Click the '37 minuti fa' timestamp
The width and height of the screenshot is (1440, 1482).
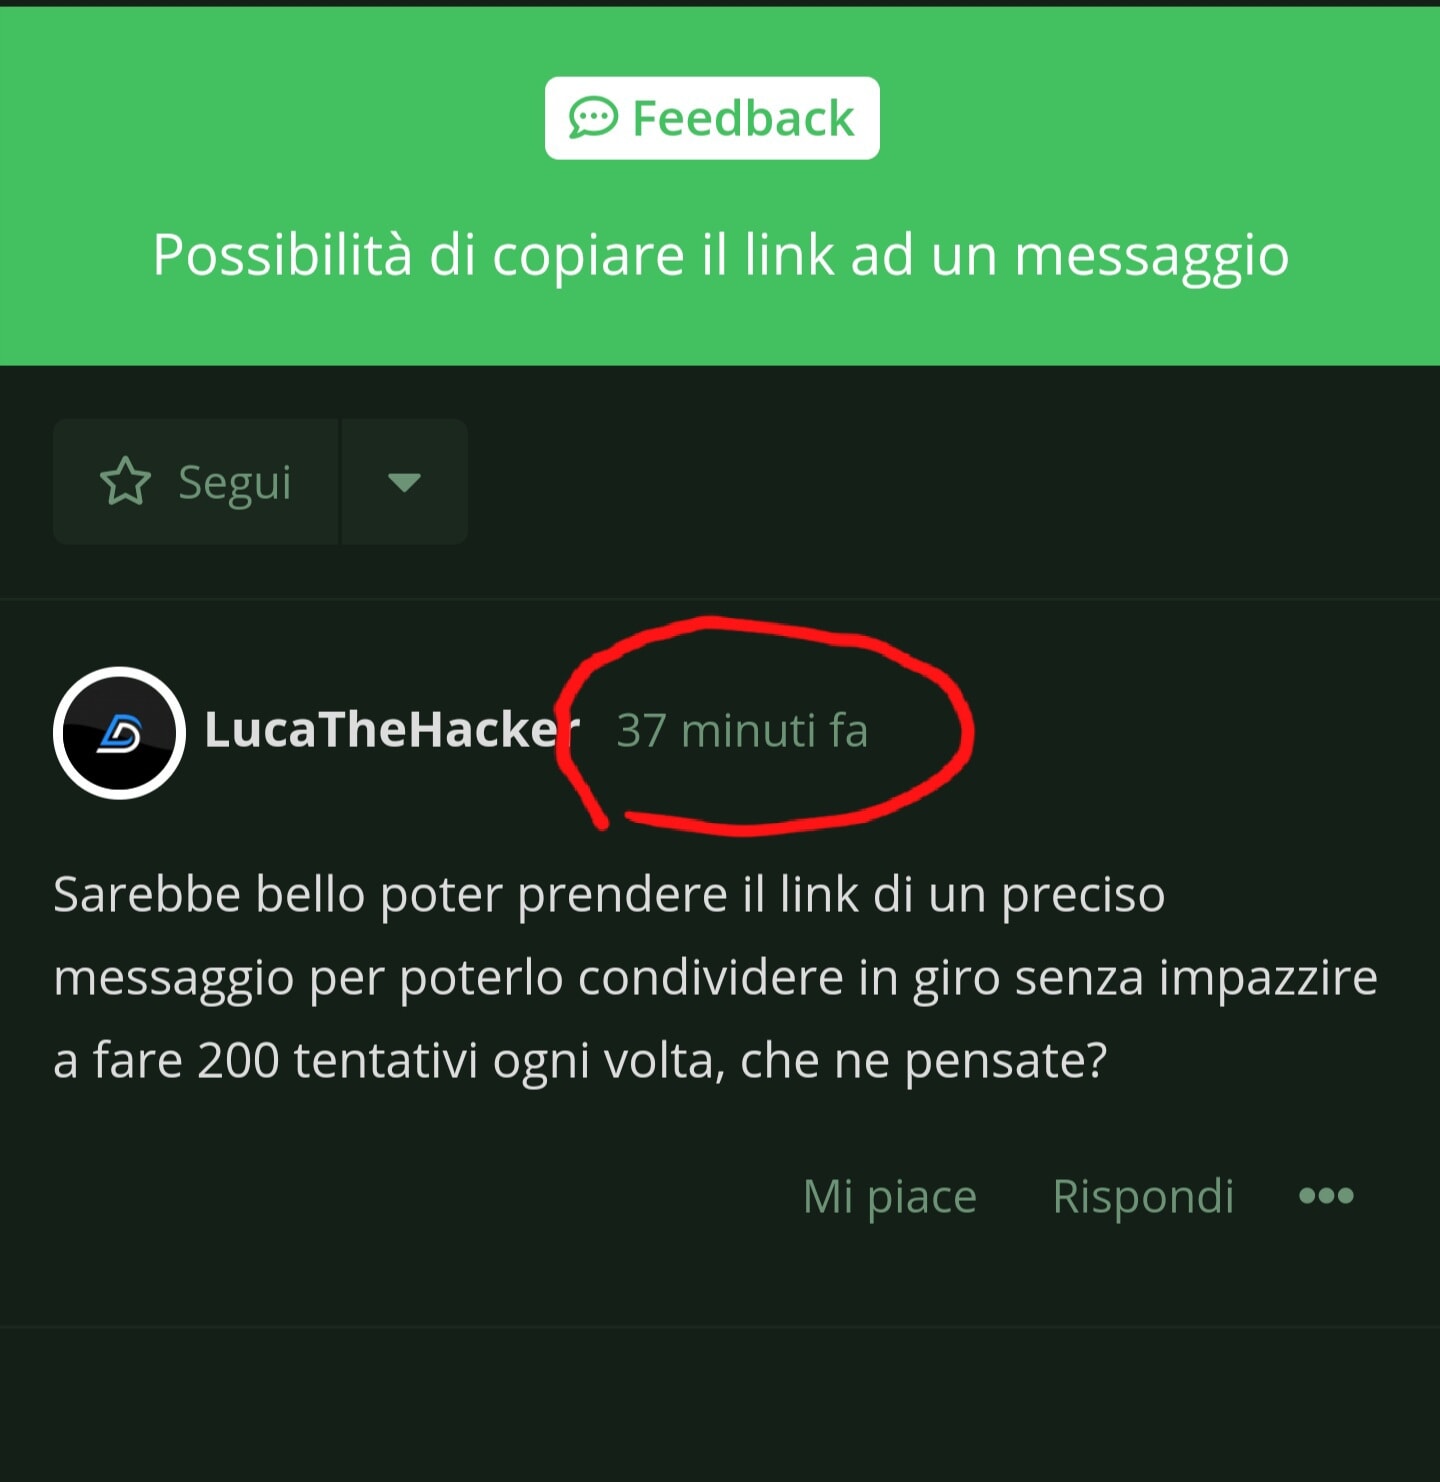tap(742, 731)
